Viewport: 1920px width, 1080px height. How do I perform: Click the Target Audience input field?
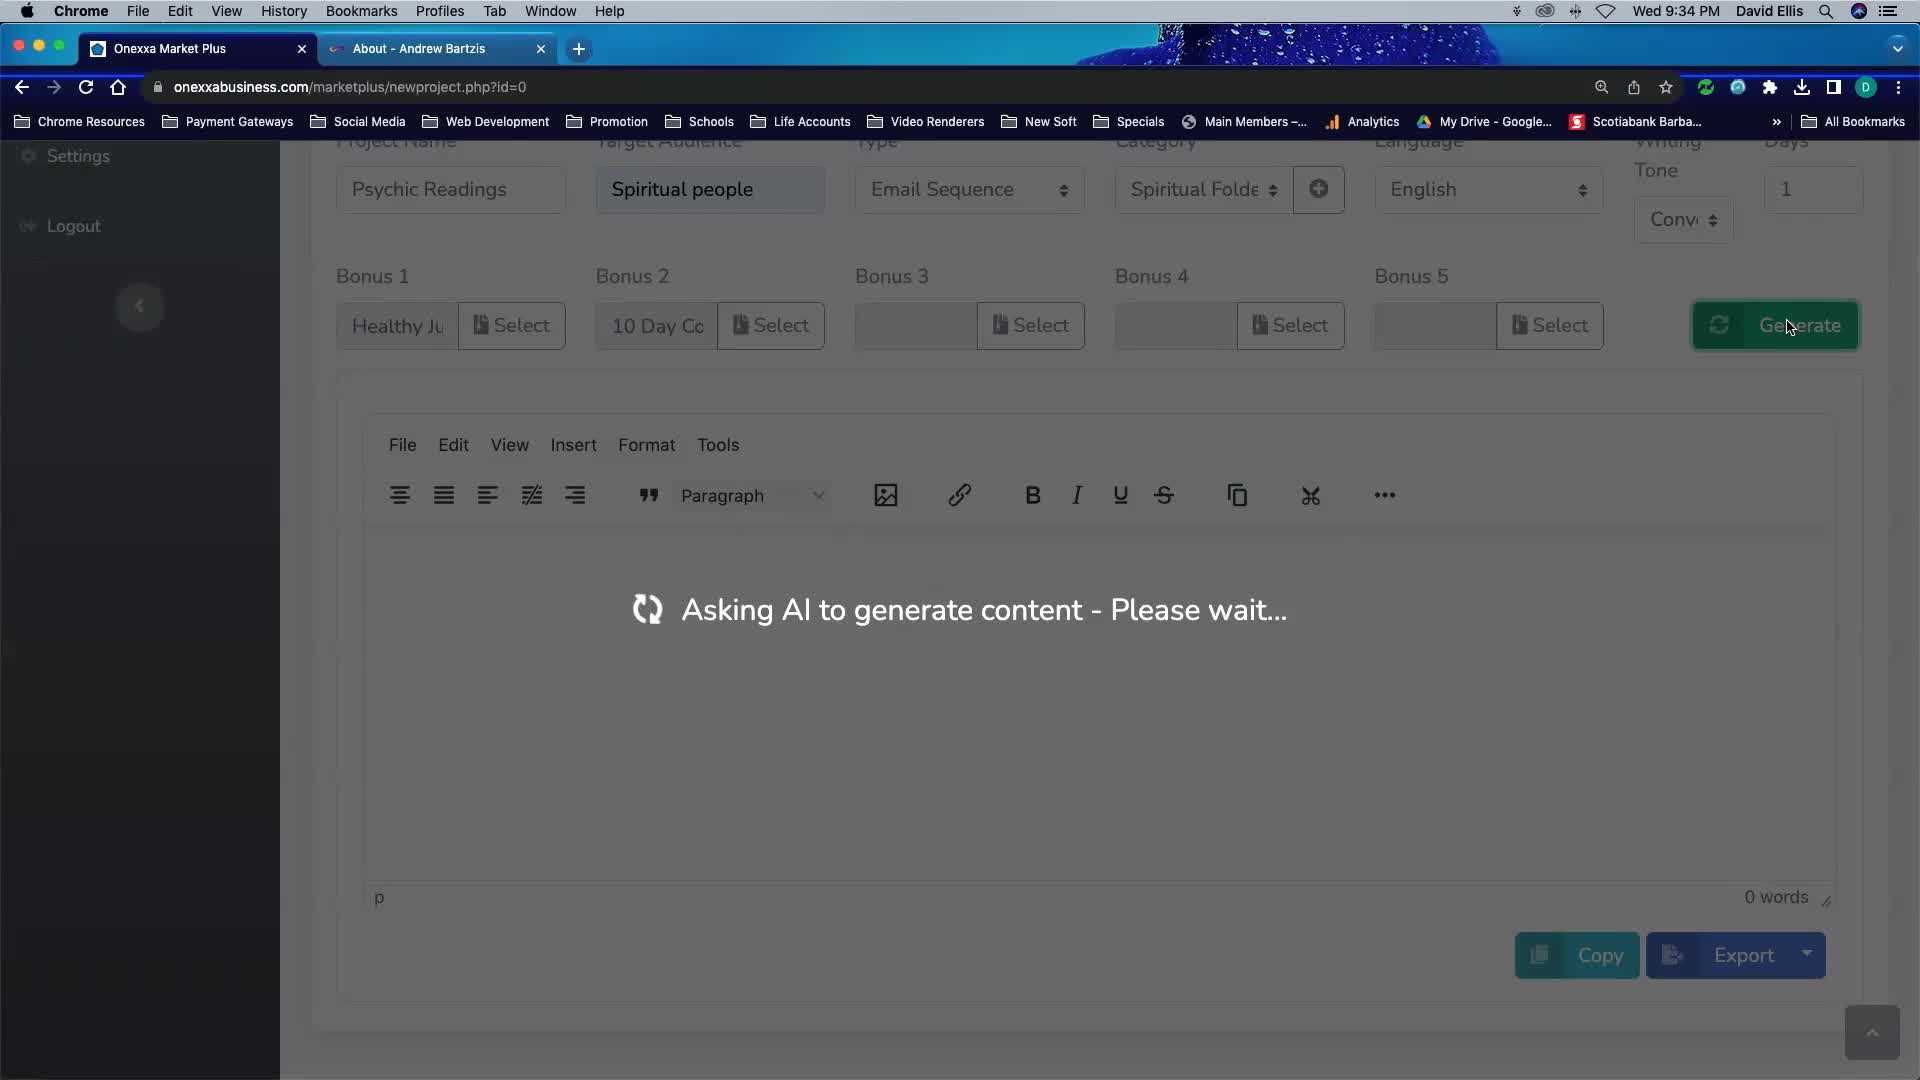pyautogui.click(x=710, y=190)
